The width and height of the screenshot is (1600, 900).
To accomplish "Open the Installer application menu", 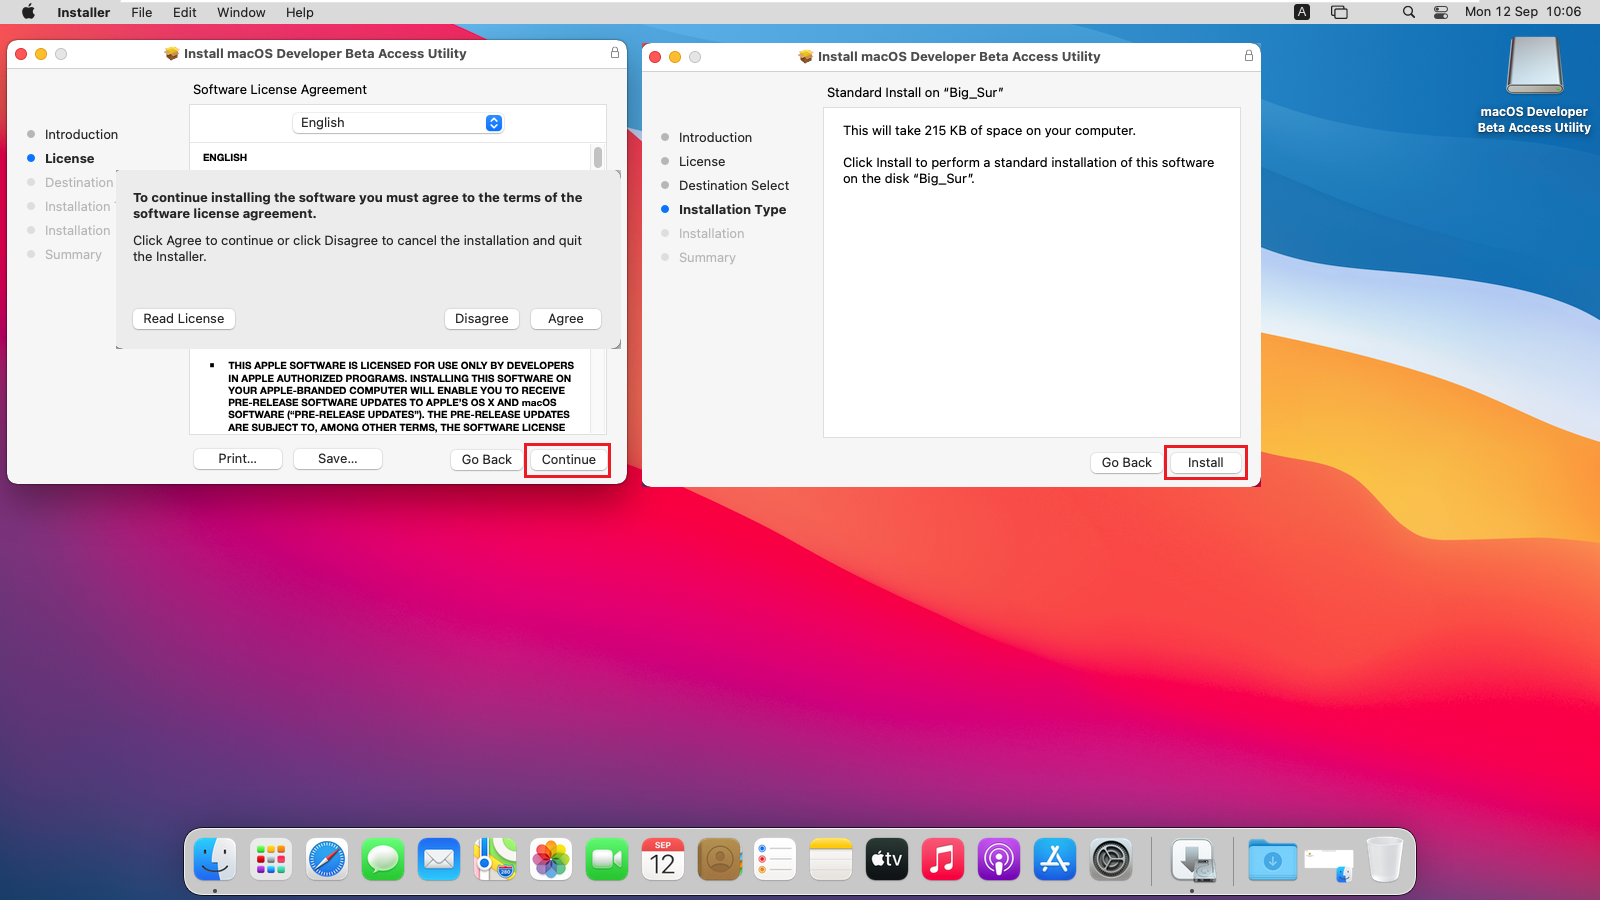I will pyautogui.click(x=84, y=12).
